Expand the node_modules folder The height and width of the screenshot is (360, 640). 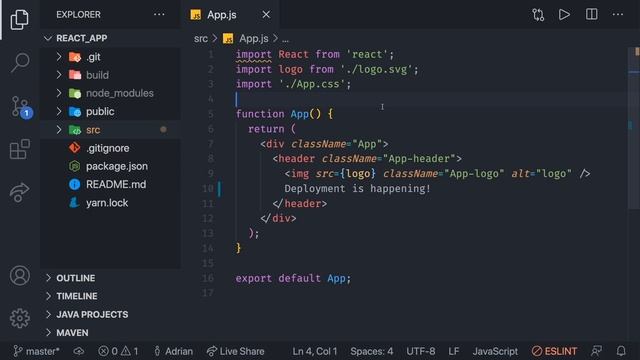point(59,93)
